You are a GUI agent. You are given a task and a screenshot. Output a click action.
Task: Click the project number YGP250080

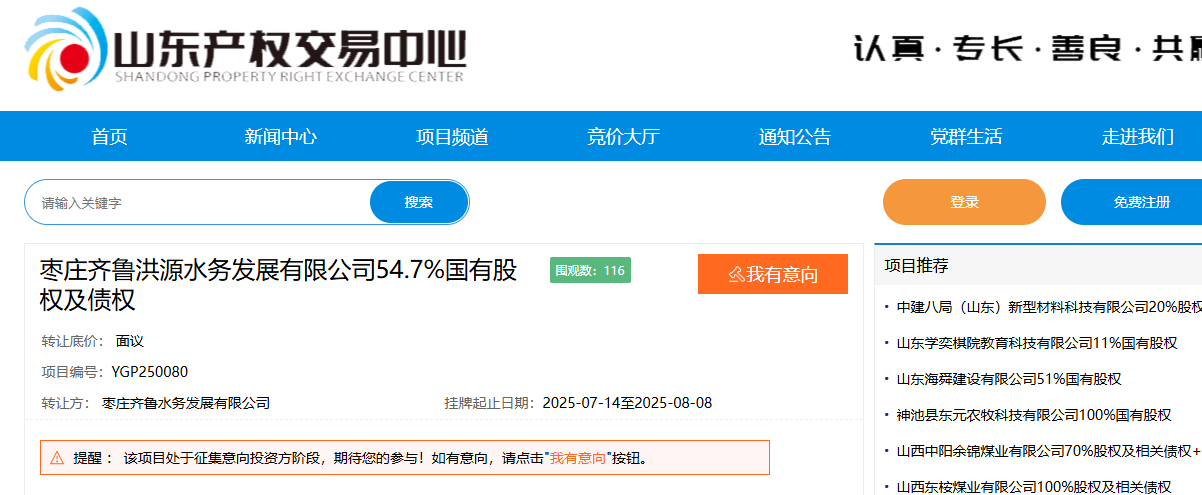(x=150, y=372)
